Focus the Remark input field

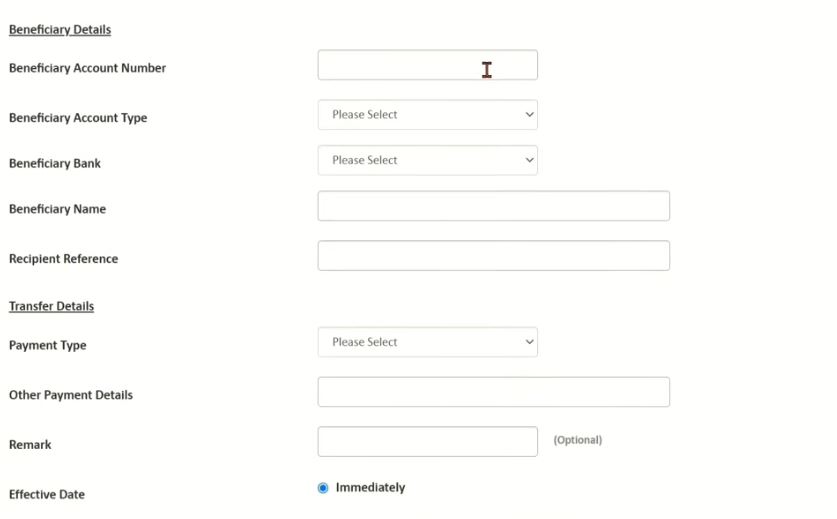pos(427,441)
